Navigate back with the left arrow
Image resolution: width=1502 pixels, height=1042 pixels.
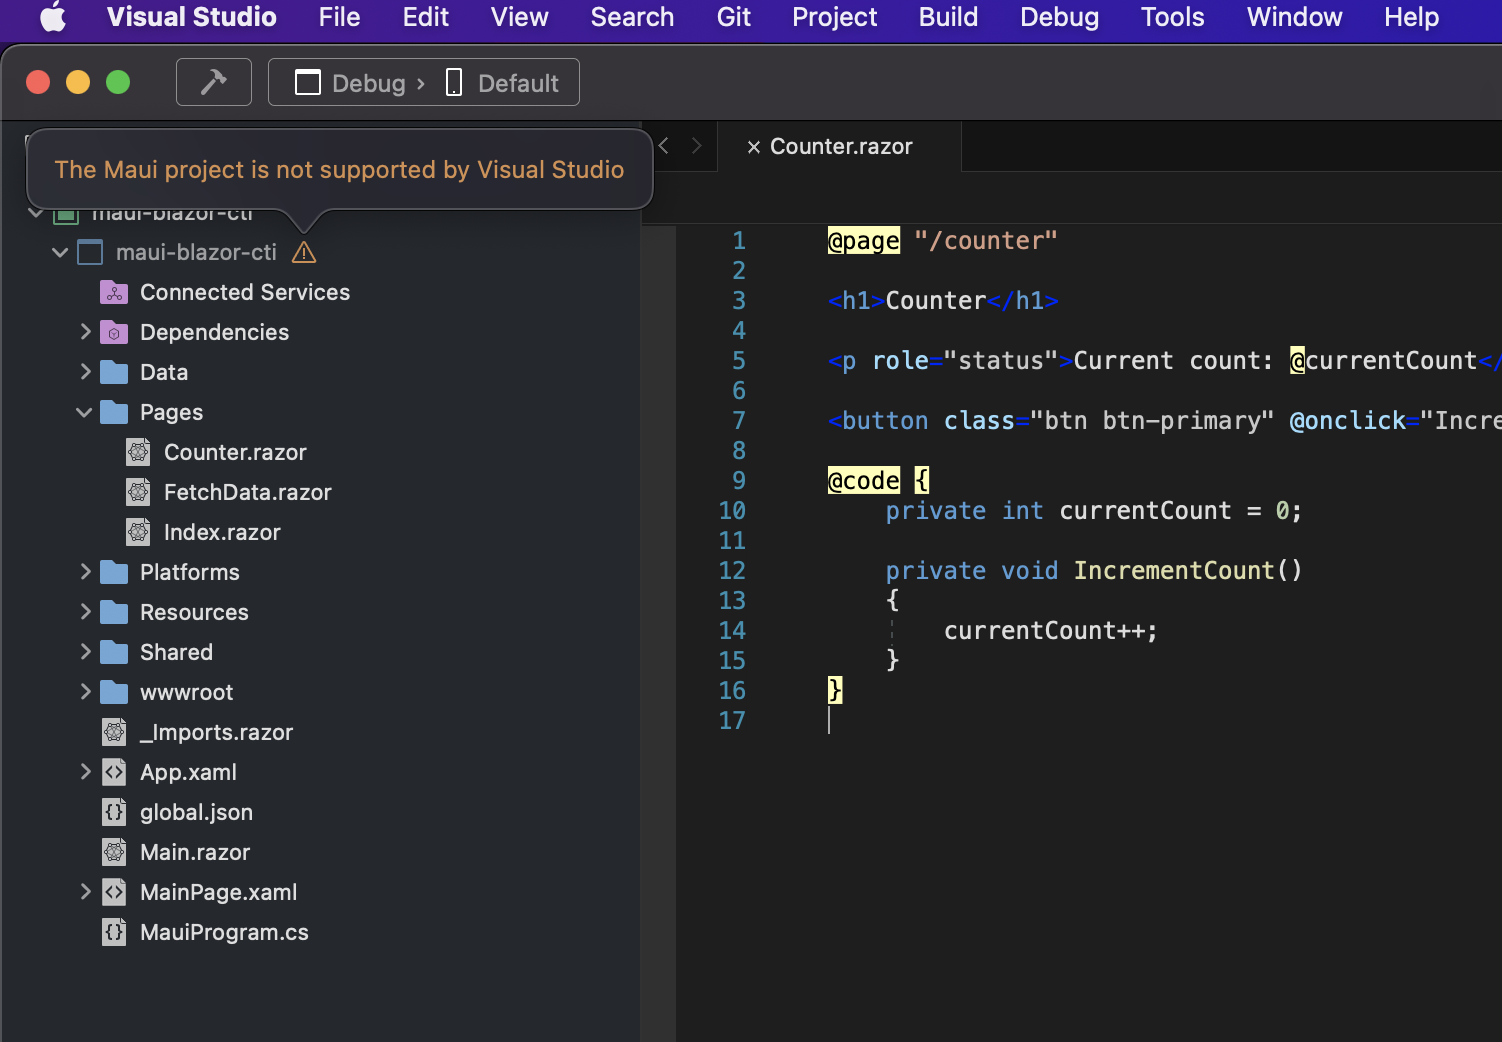(663, 146)
